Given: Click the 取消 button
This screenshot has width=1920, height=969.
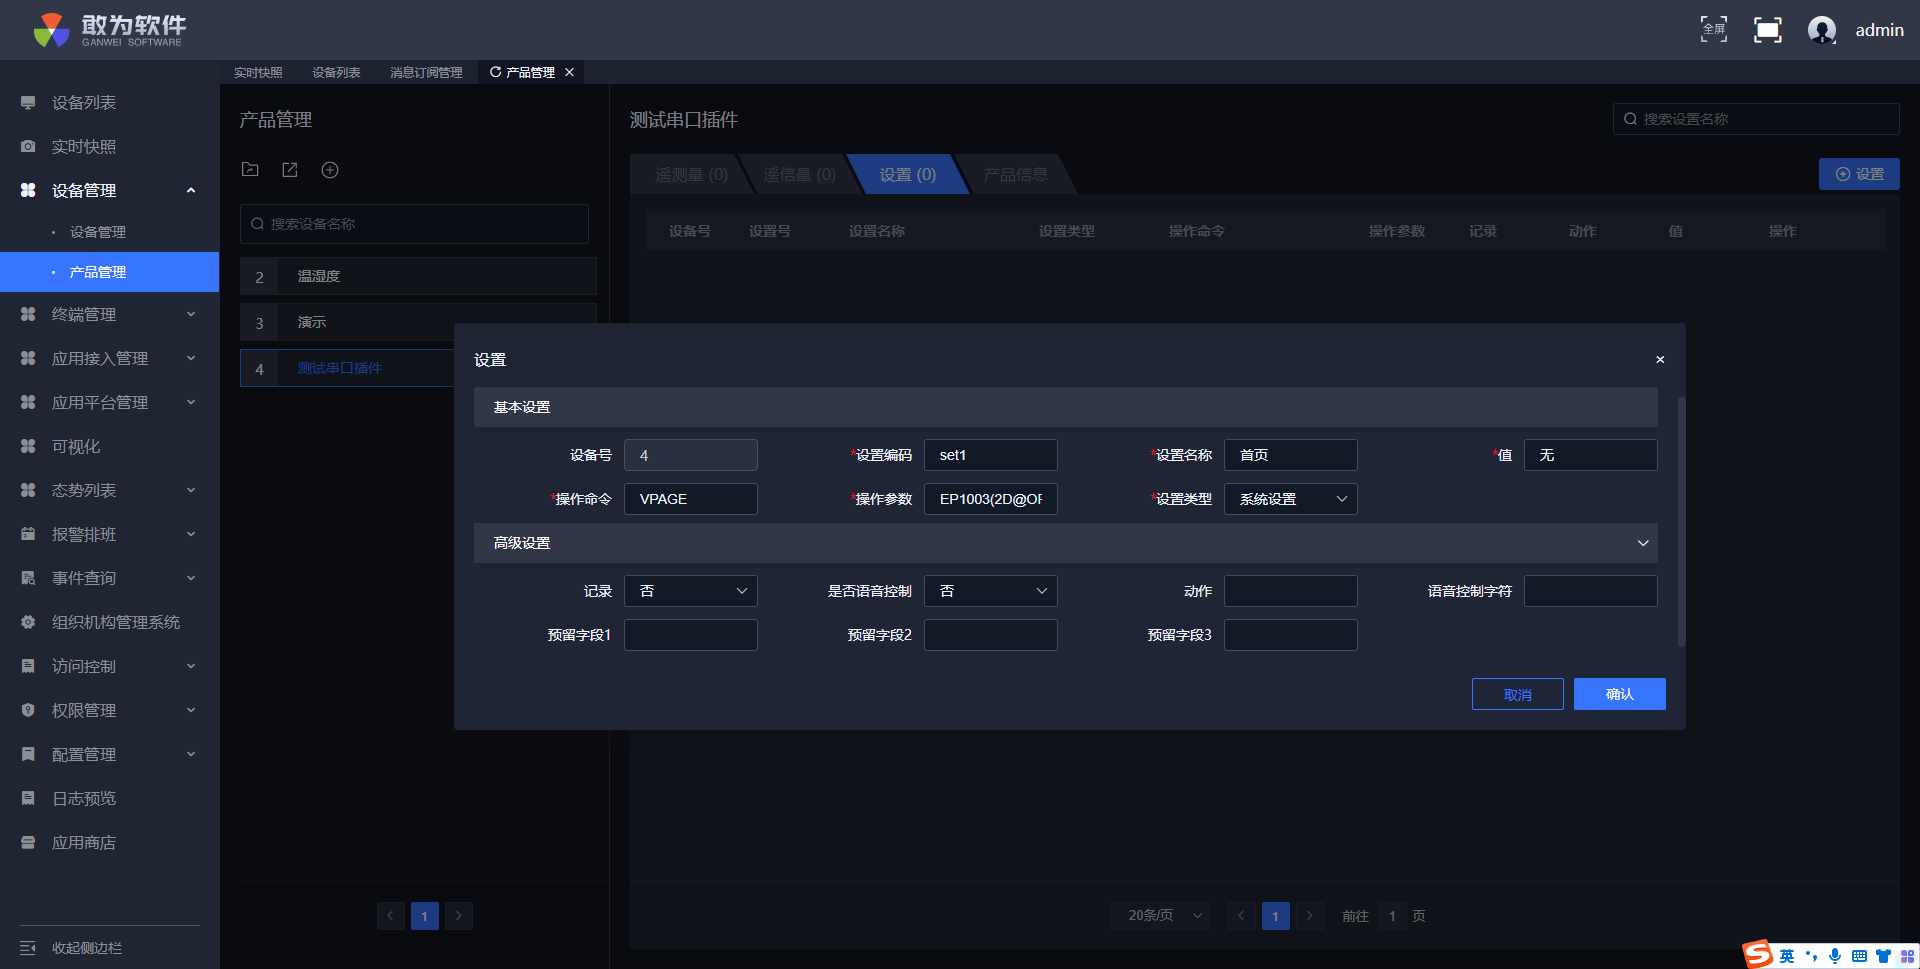Looking at the screenshot, I should [1517, 694].
